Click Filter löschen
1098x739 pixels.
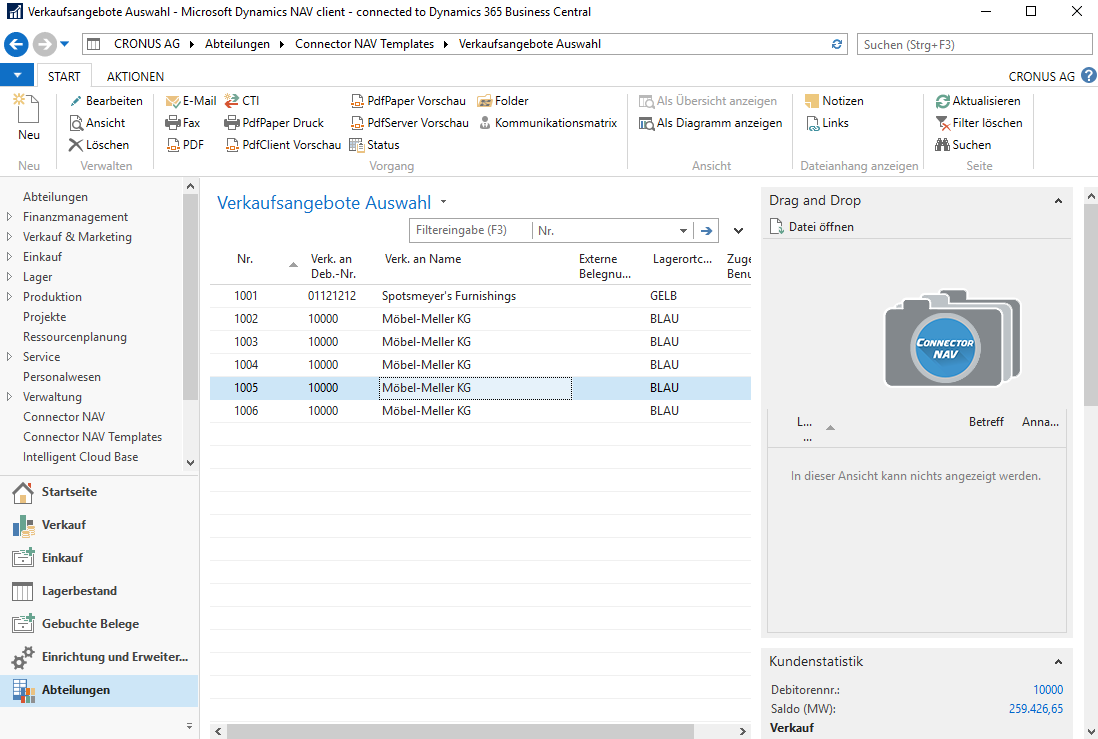[979, 123]
